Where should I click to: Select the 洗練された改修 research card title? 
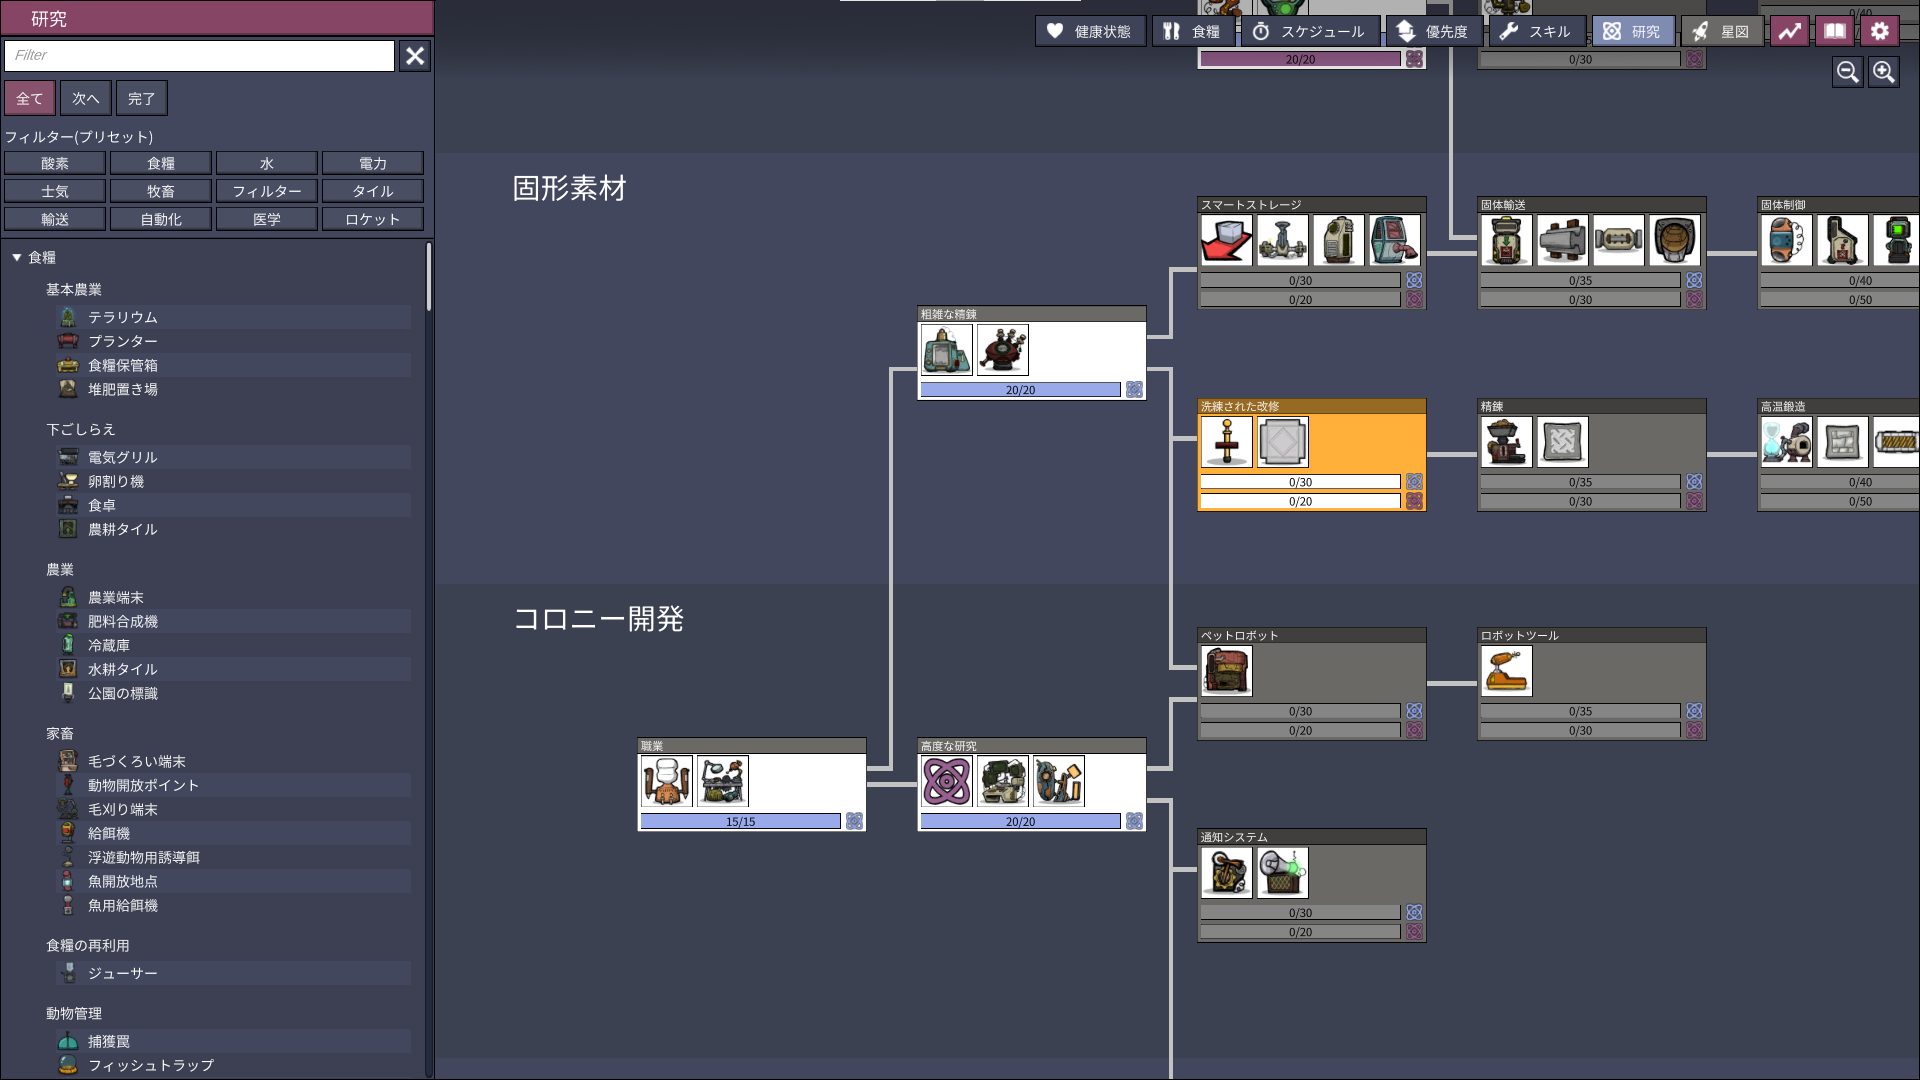1240,406
